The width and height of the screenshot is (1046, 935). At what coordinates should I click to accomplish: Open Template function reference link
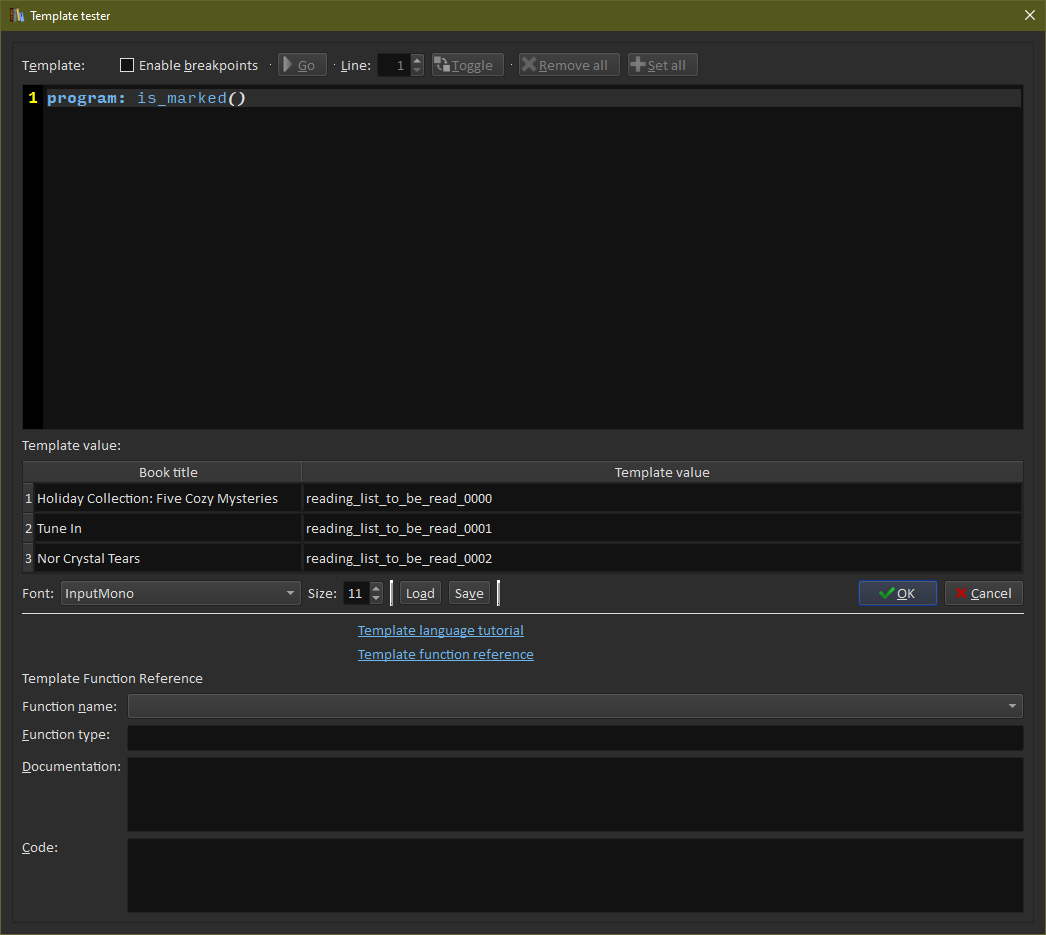(x=445, y=654)
